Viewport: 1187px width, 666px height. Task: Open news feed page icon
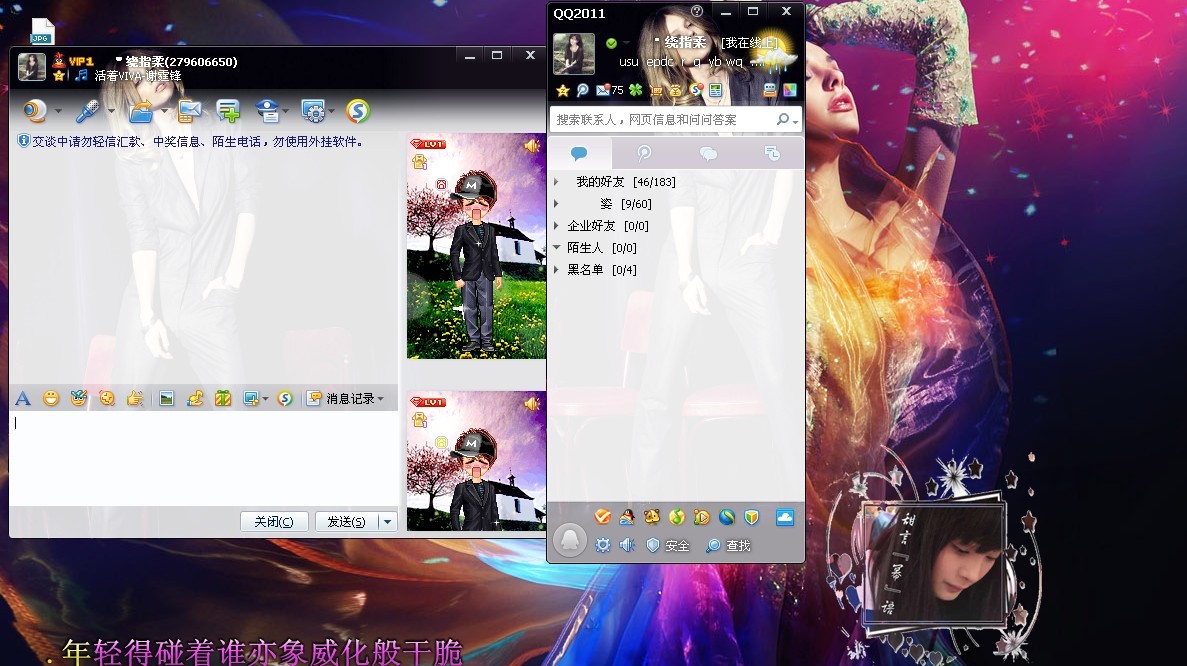click(715, 91)
